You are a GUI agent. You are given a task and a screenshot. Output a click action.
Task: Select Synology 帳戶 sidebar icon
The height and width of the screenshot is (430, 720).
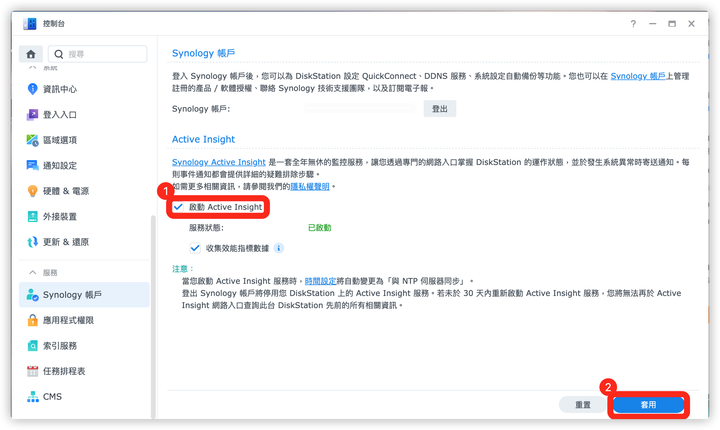tap(32, 295)
